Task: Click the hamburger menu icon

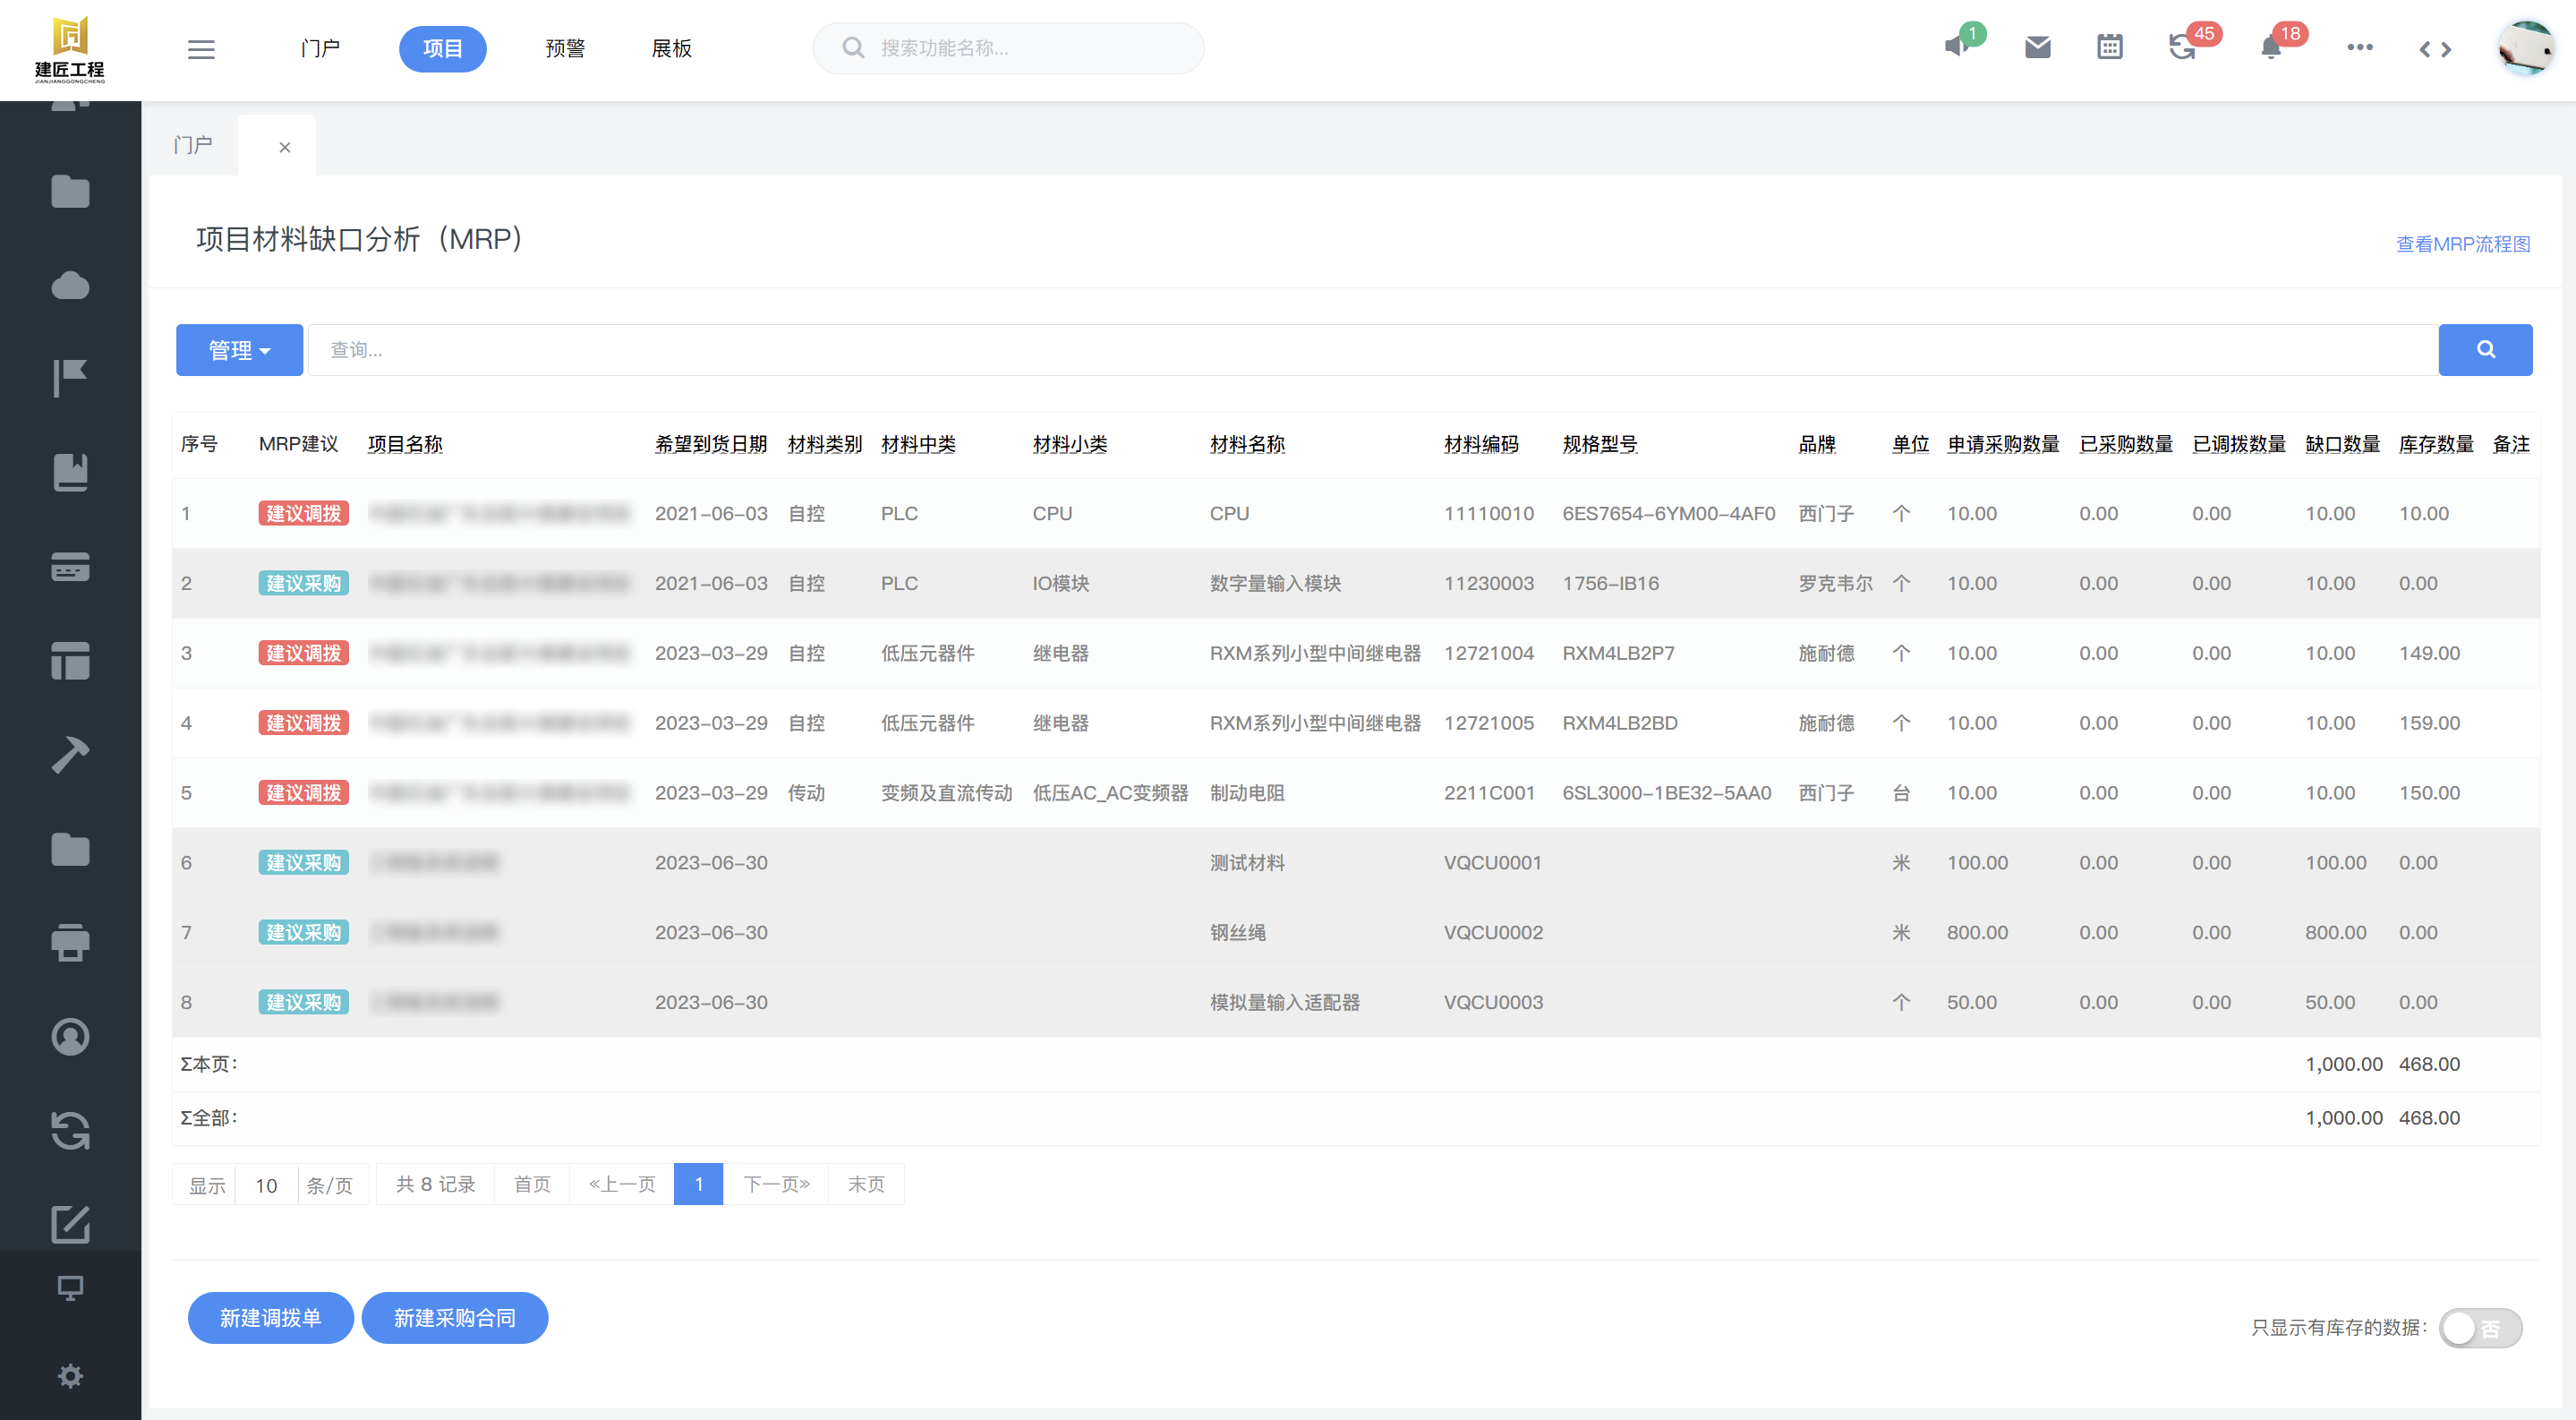Action: point(201,49)
